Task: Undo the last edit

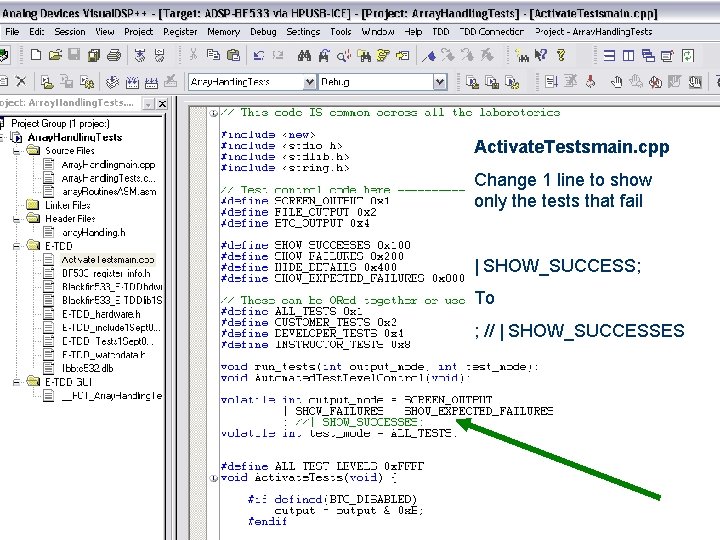Action: 259,56
